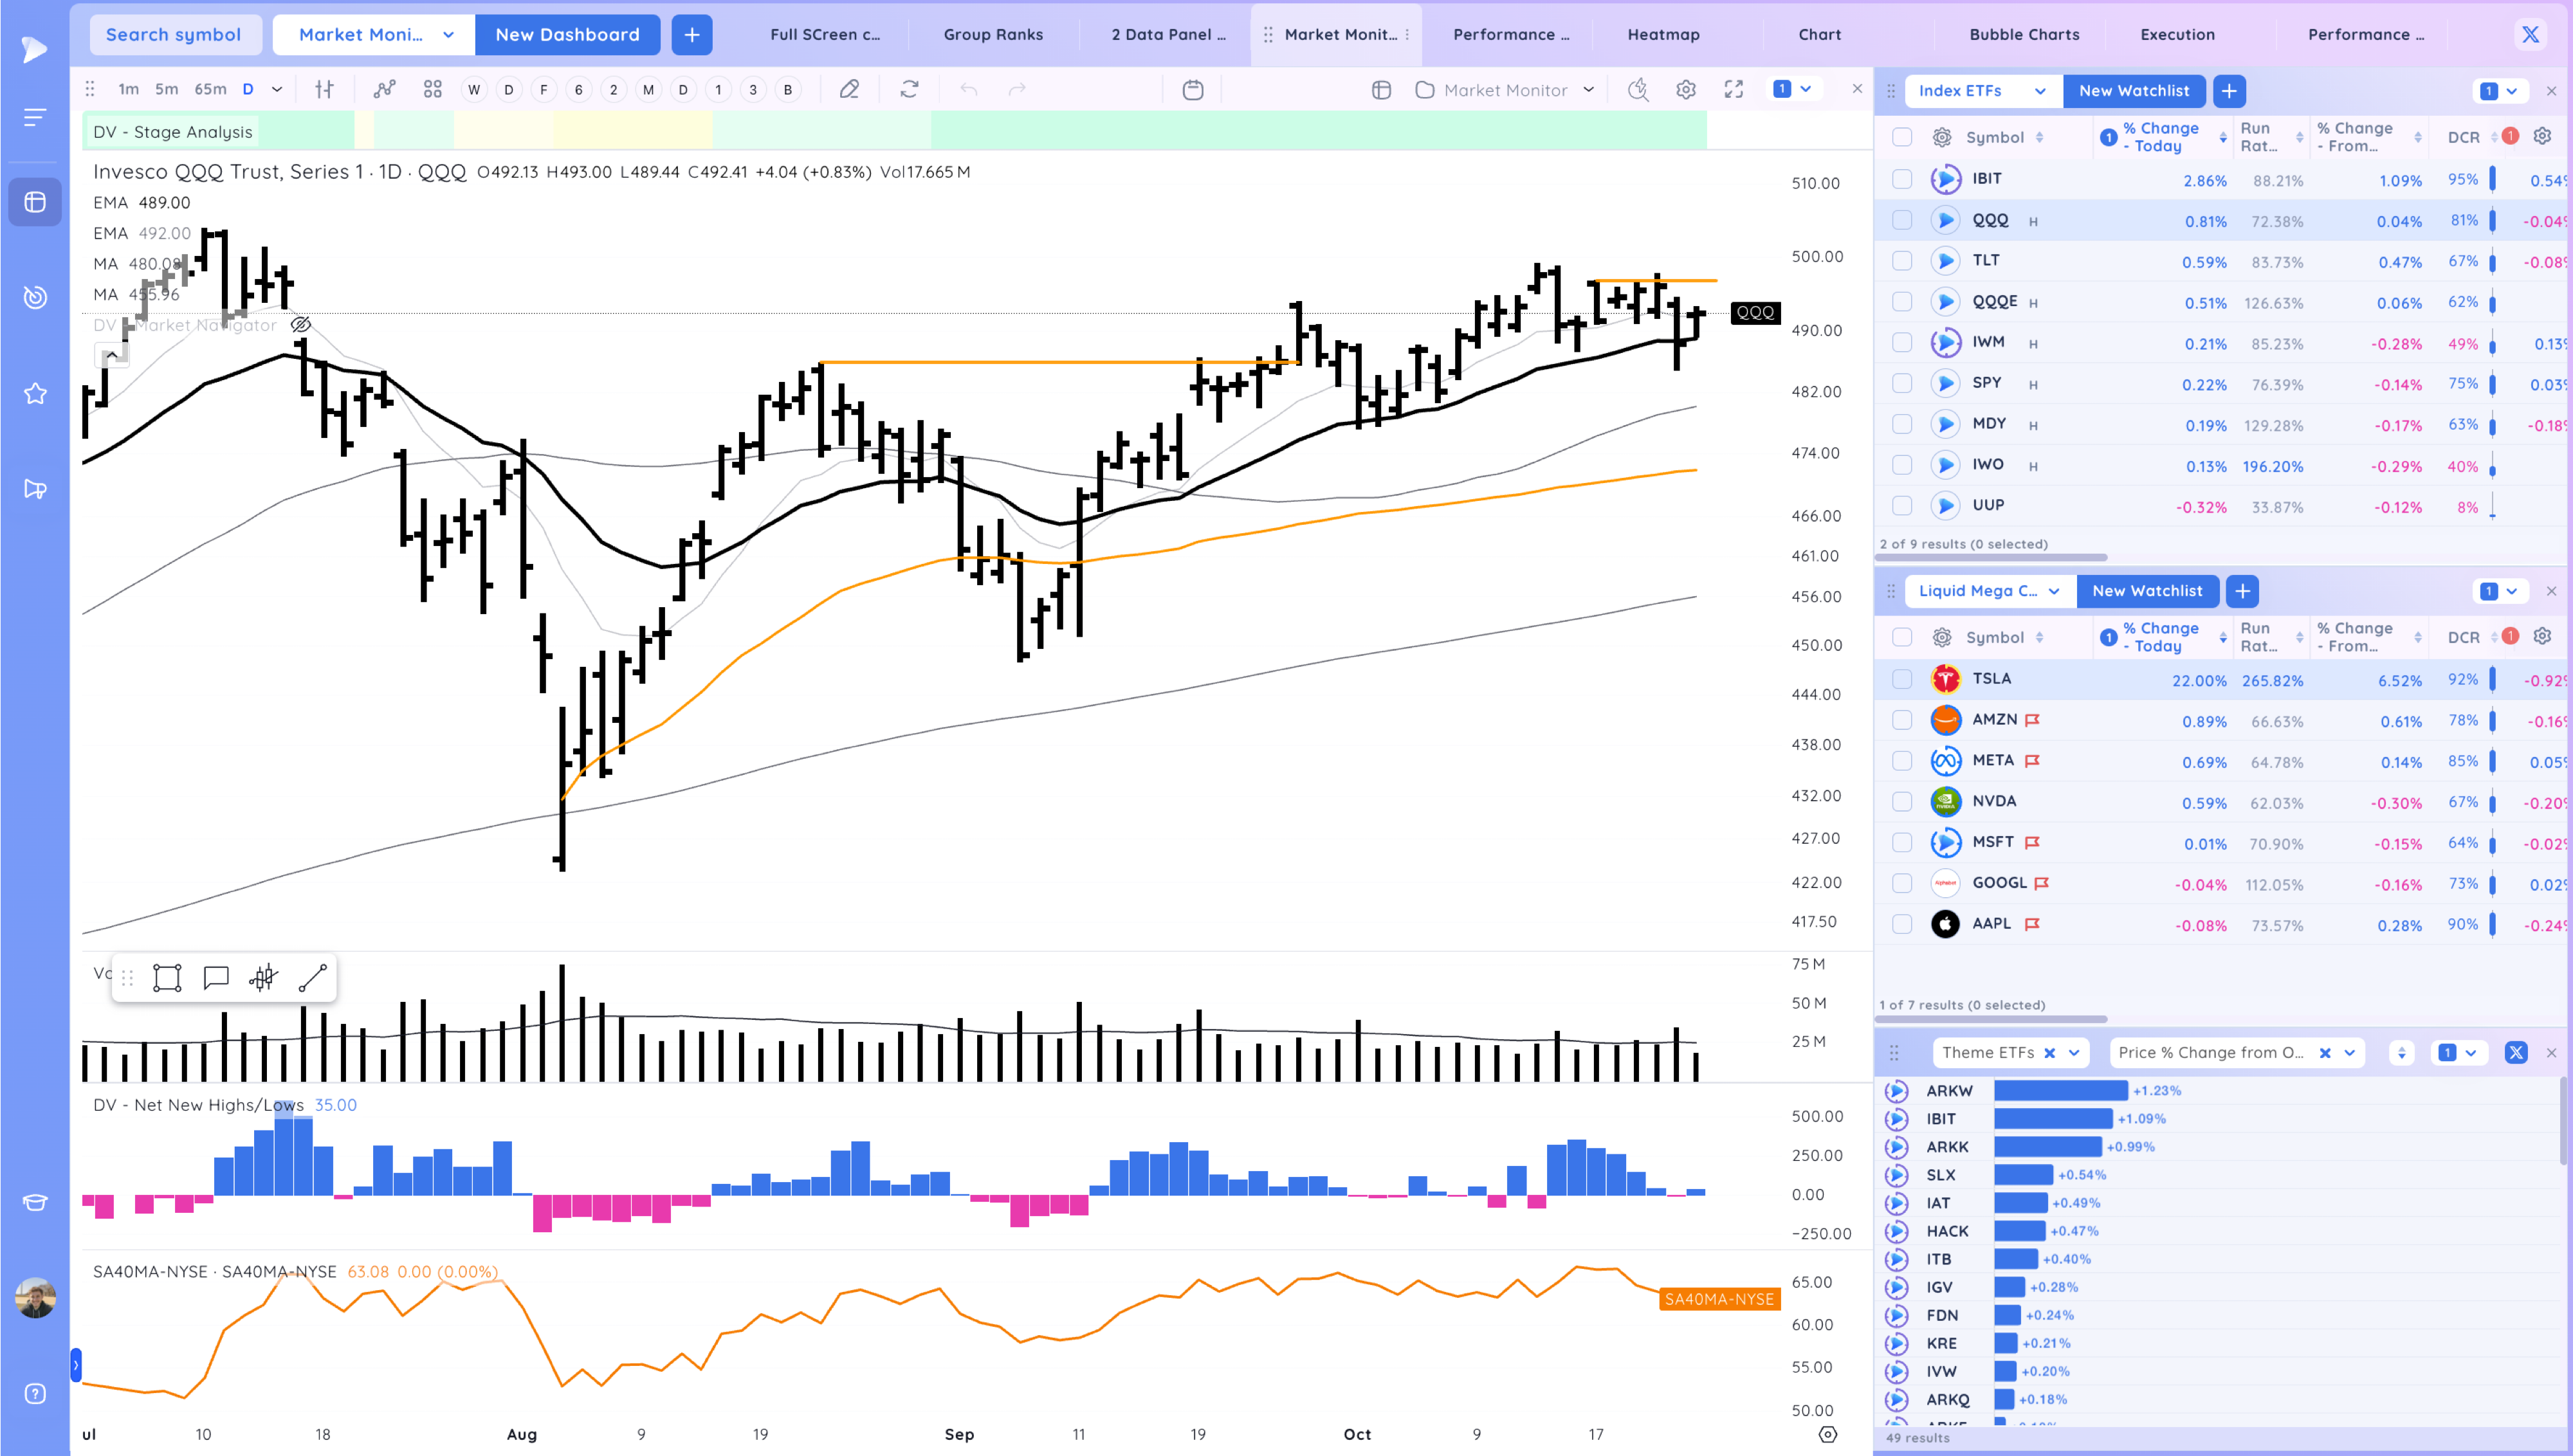The width and height of the screenshot is (2573, 1456).
Task: Click the chart type bars icon
Action: point(324,90)
